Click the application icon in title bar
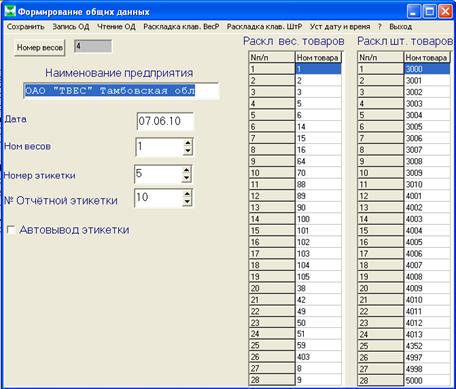The width and height of the screenshot is (456, 389). 10,11
